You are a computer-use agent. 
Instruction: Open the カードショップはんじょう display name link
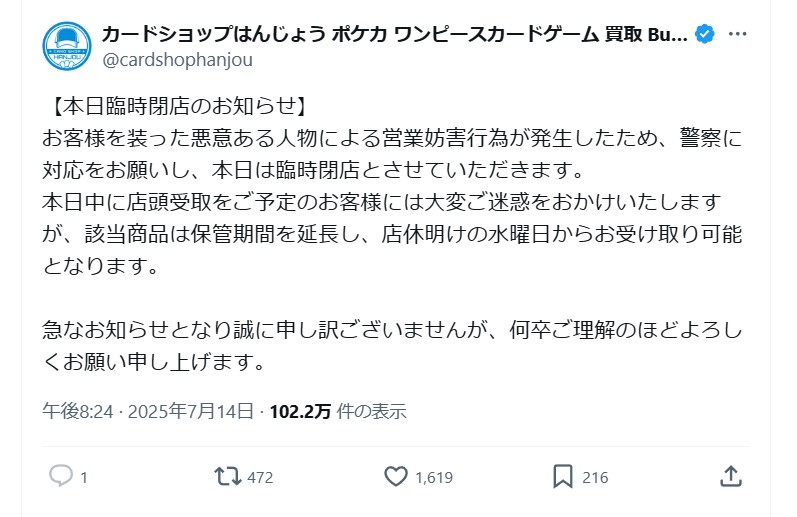click(x=394, y=35)
